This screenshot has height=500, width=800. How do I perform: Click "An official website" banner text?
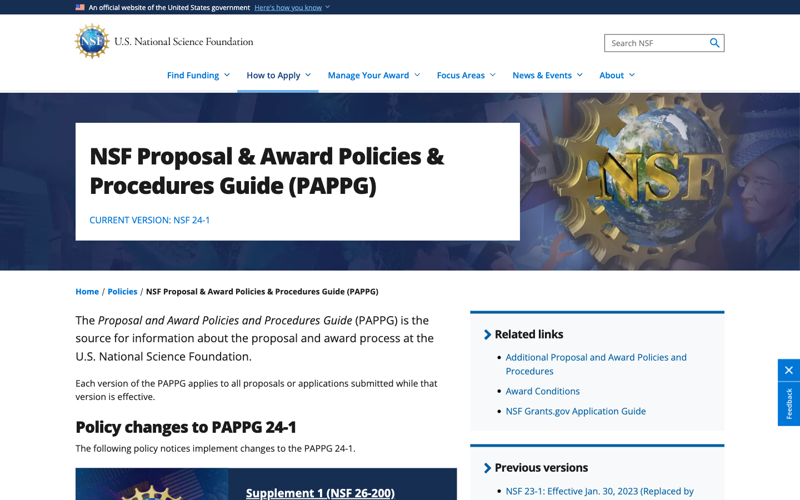click(169, 7)
